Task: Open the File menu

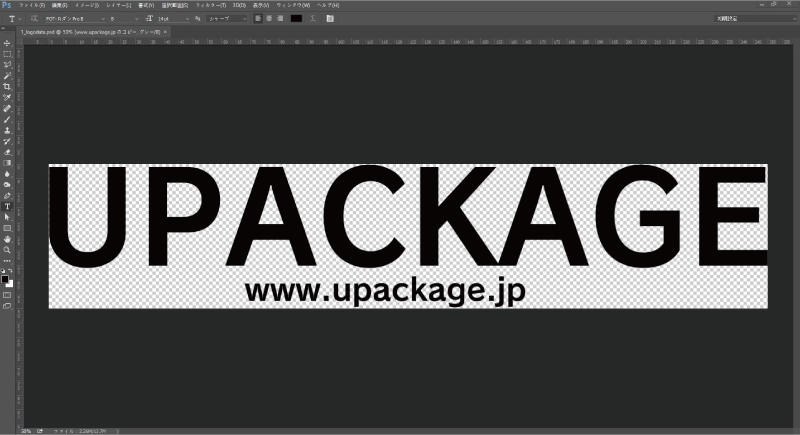Action: 32,5
